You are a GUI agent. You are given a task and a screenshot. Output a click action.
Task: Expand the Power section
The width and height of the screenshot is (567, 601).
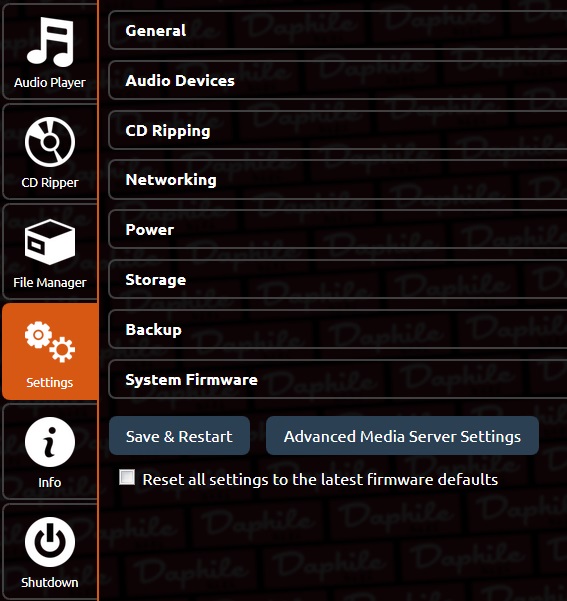tap(338, 230)
